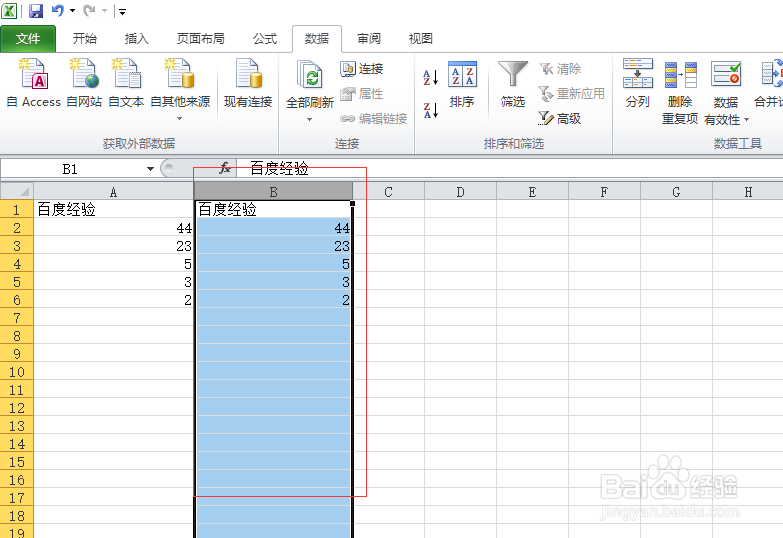Select column F header
Viewport: 783px width, 538px height.
click(x=604, y=192)
